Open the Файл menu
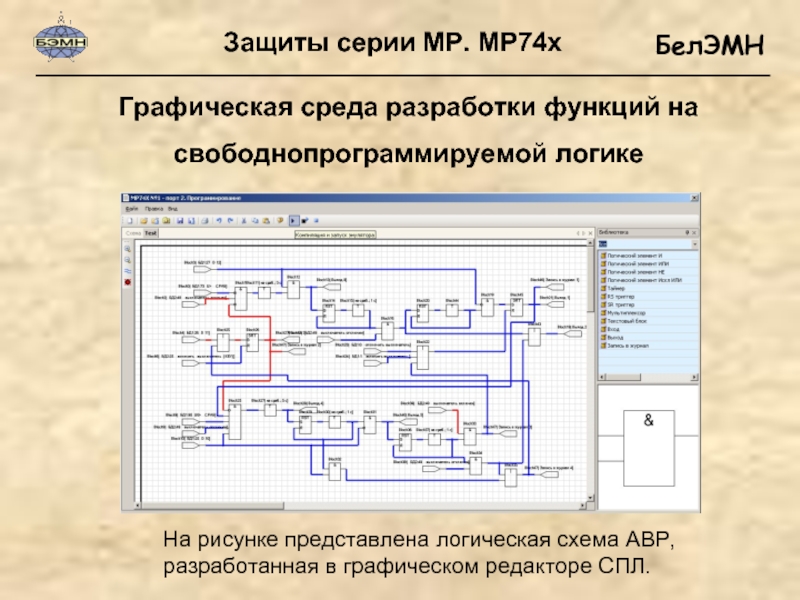 pyautogui.click(x=132, y=209)
